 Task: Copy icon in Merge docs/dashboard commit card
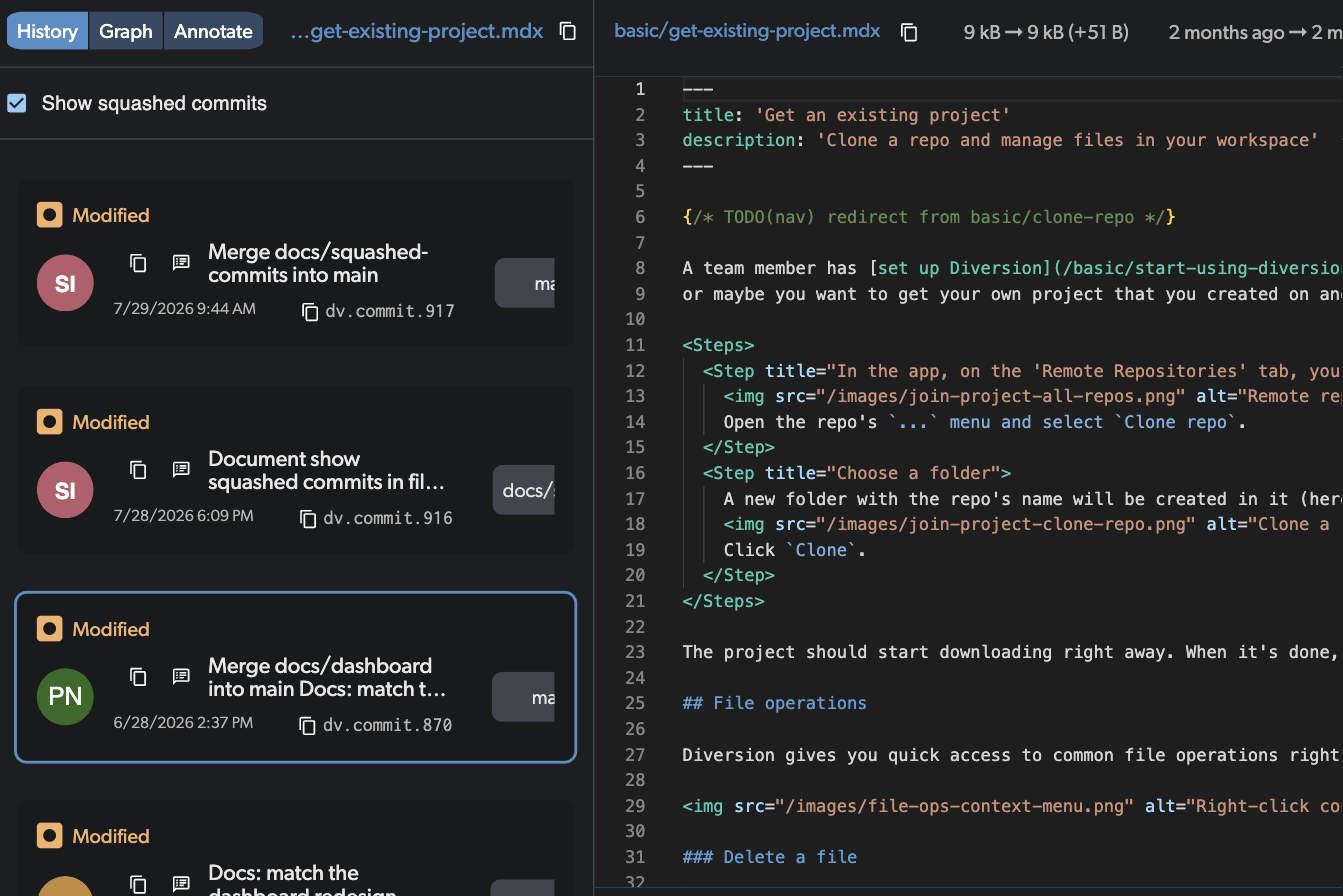pyautogui.click(x=139, y=677)
